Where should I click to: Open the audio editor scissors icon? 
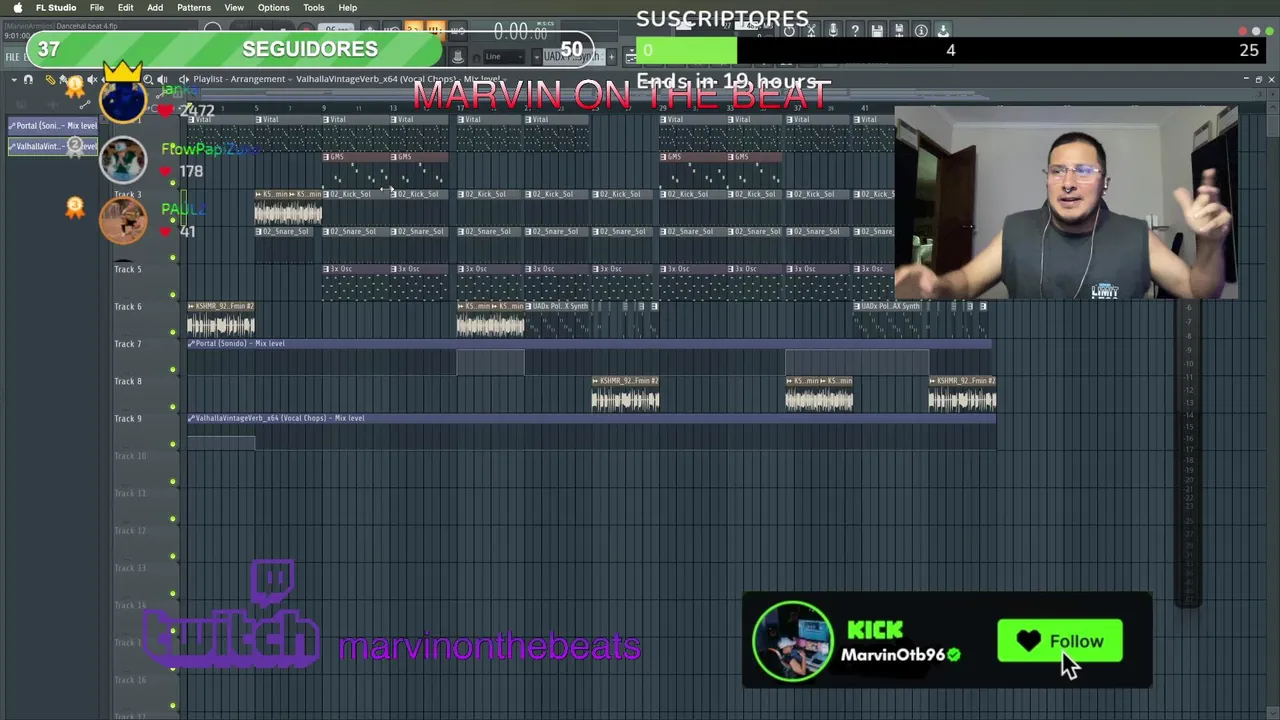(811, 31)
